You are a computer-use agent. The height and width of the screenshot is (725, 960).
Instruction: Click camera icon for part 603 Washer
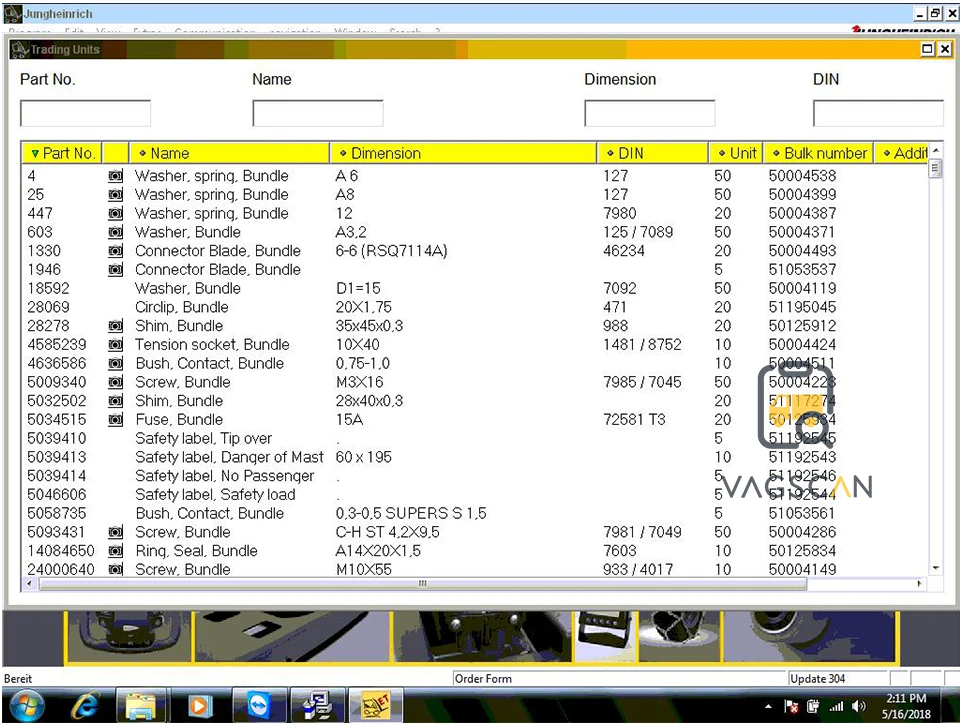pyautogui.click(x=115, y=232)
